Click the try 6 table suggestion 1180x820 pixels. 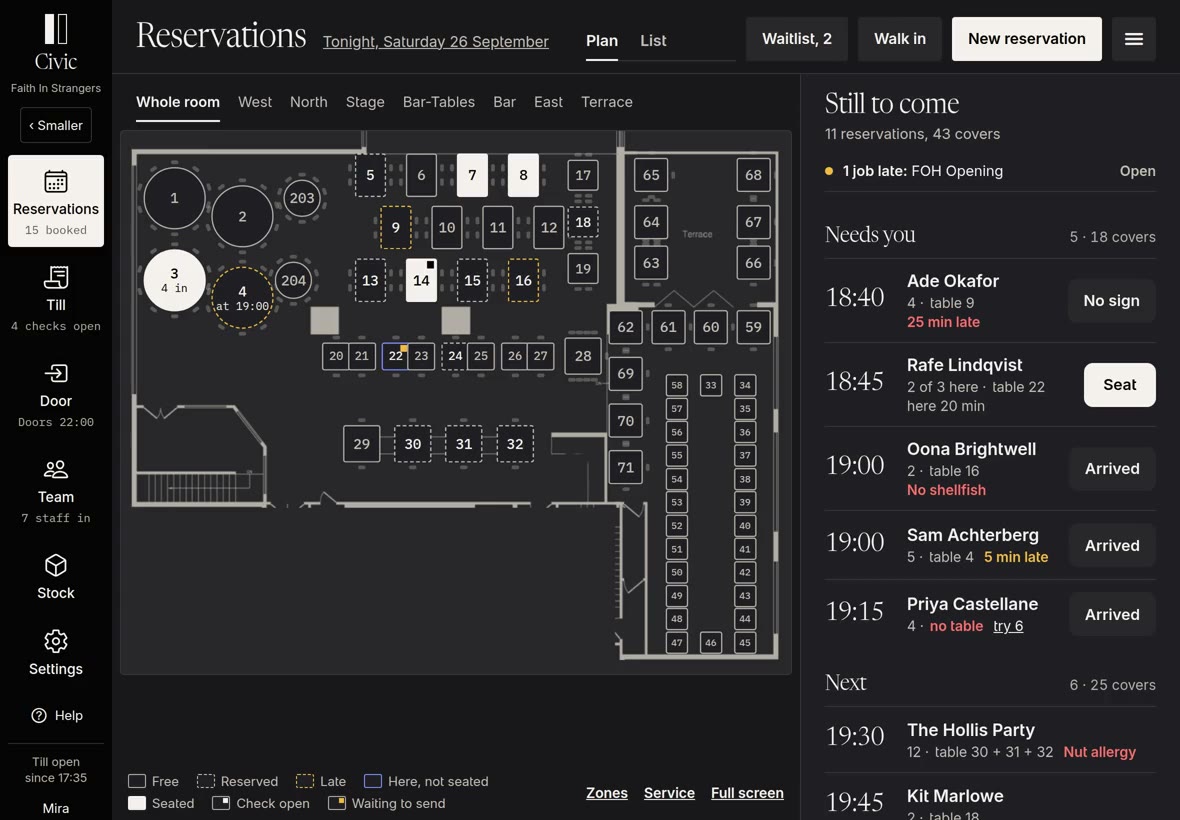click(x=1008, y=626)
